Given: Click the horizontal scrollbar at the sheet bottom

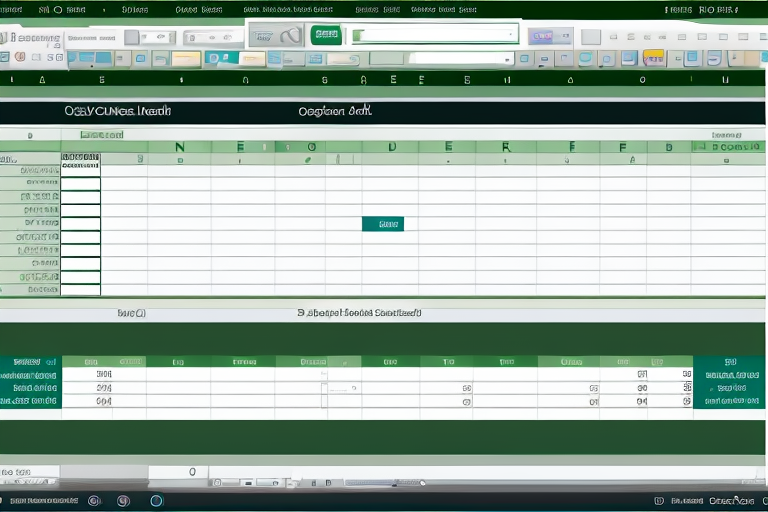Looking at the screenshot, I should [x=380, y=484].
